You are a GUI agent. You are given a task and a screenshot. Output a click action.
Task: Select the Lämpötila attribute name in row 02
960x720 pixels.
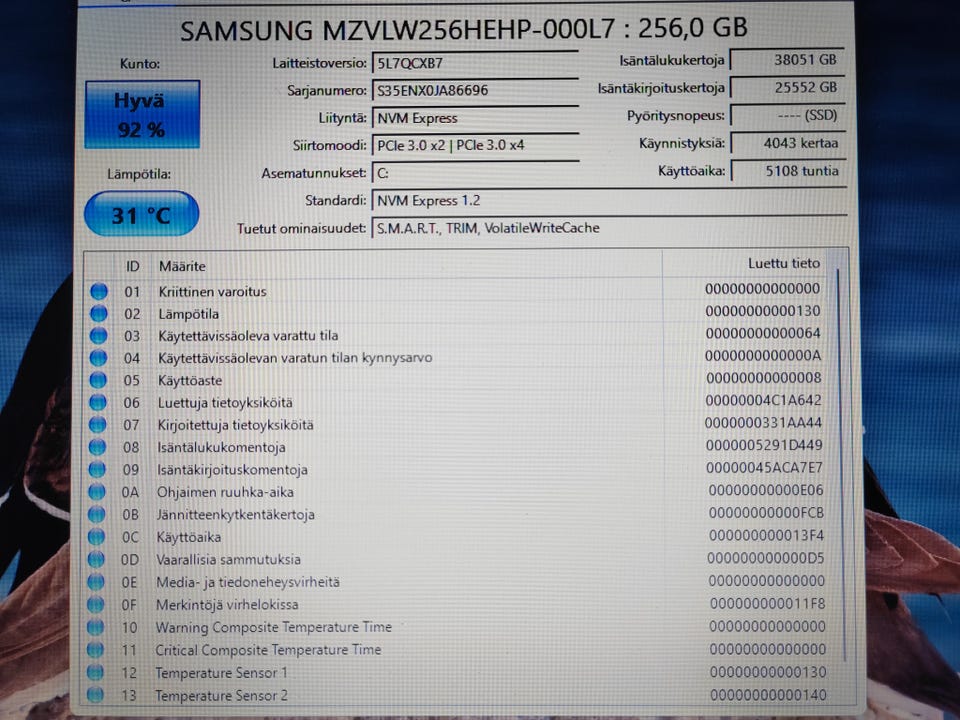189,314
